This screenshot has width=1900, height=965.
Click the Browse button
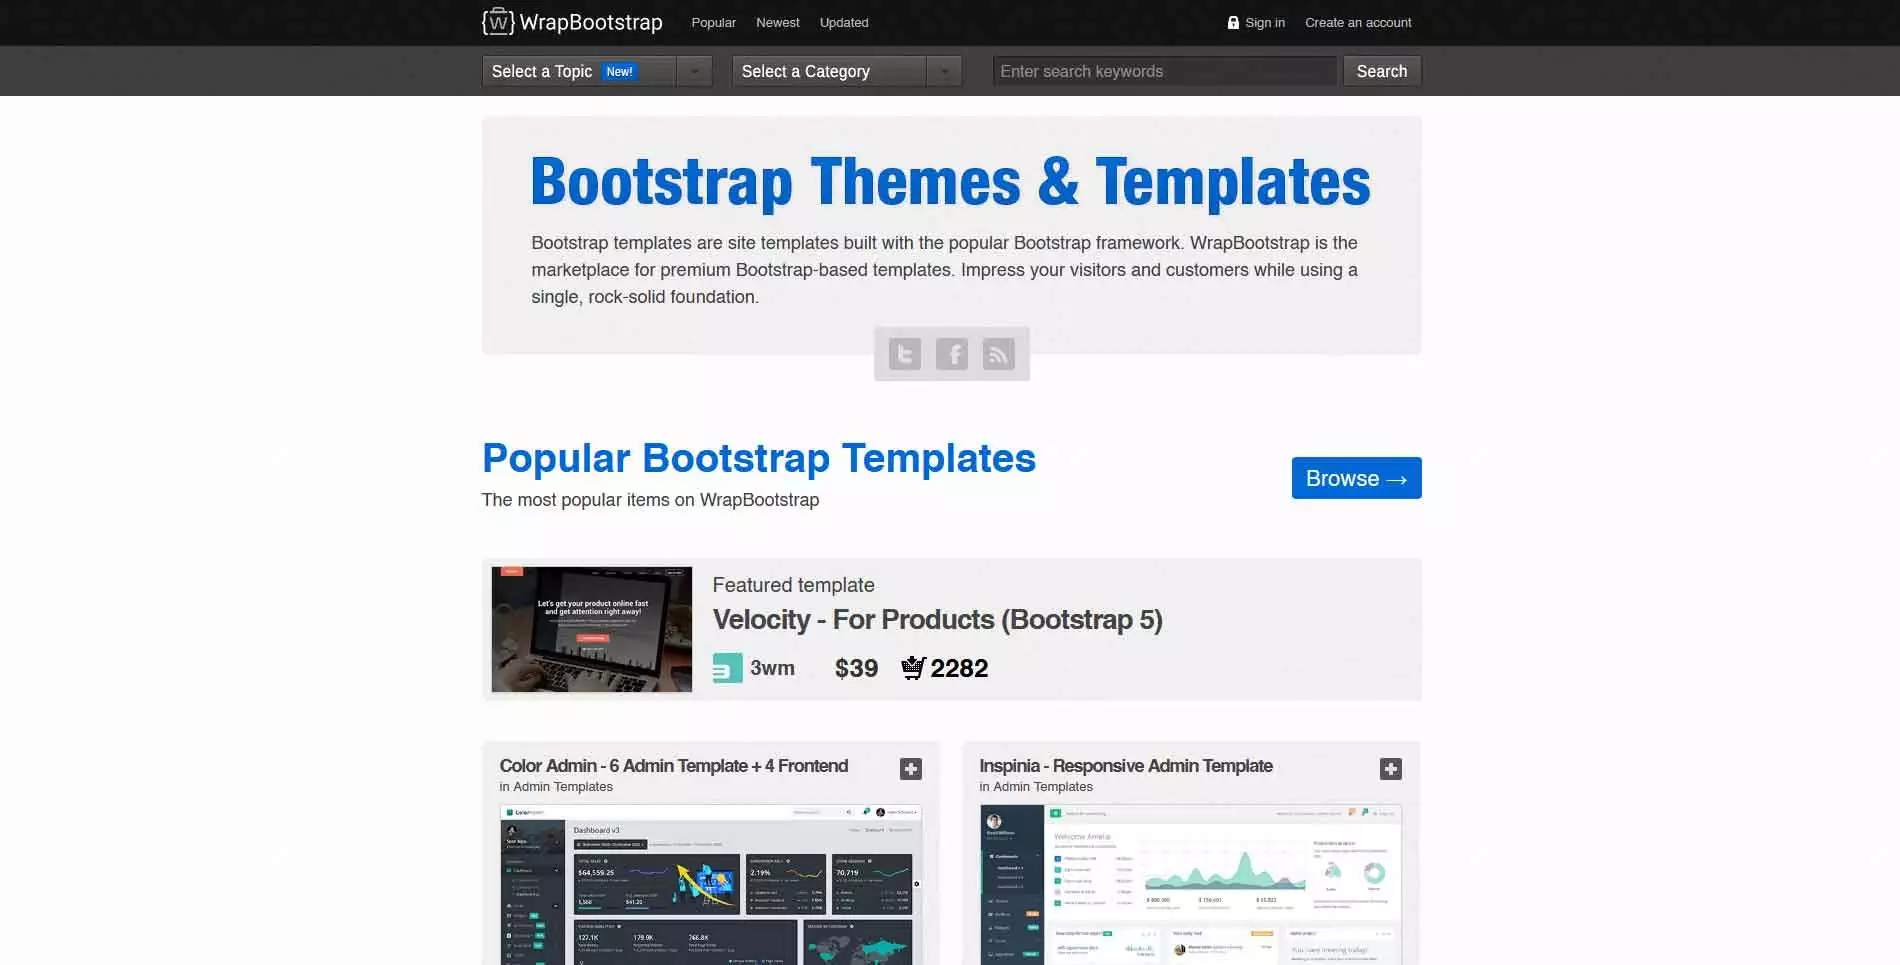[1356, 478]
